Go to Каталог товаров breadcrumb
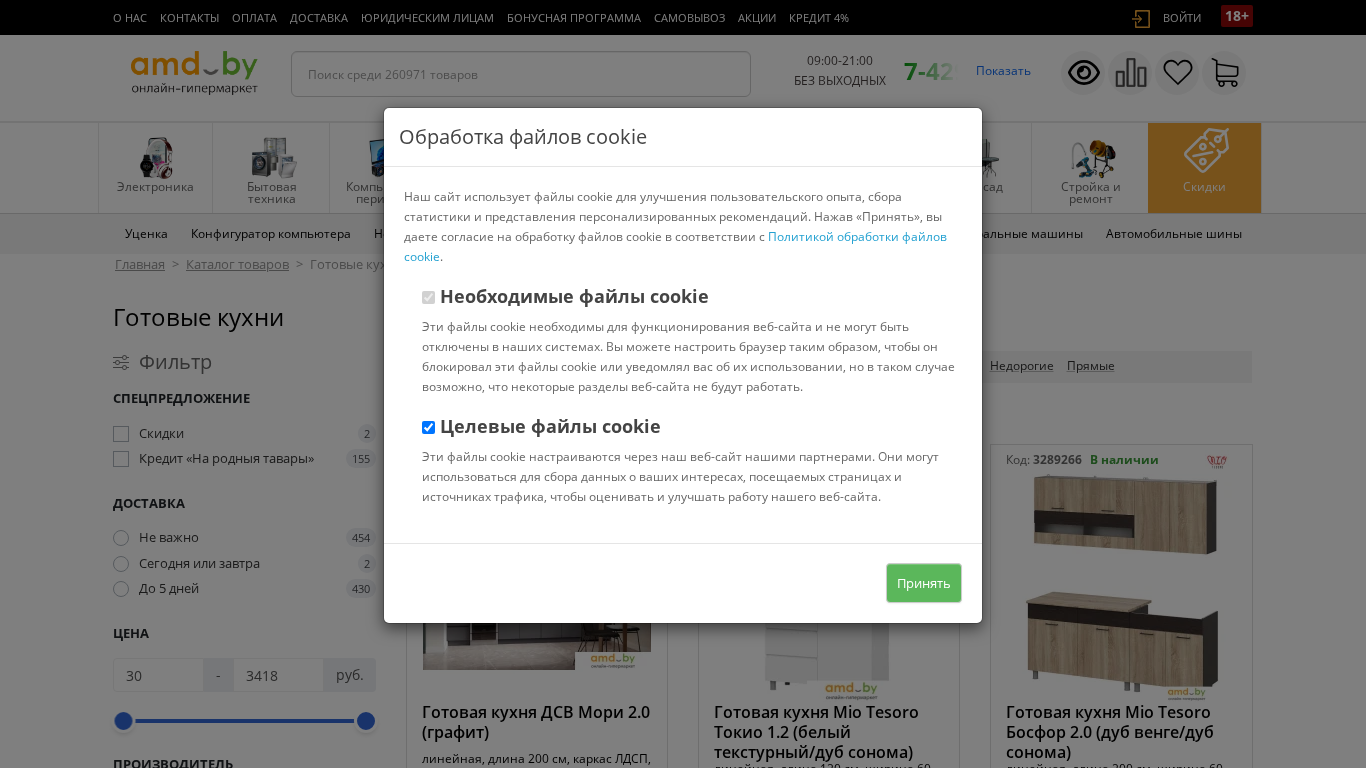 click(237, 265)
